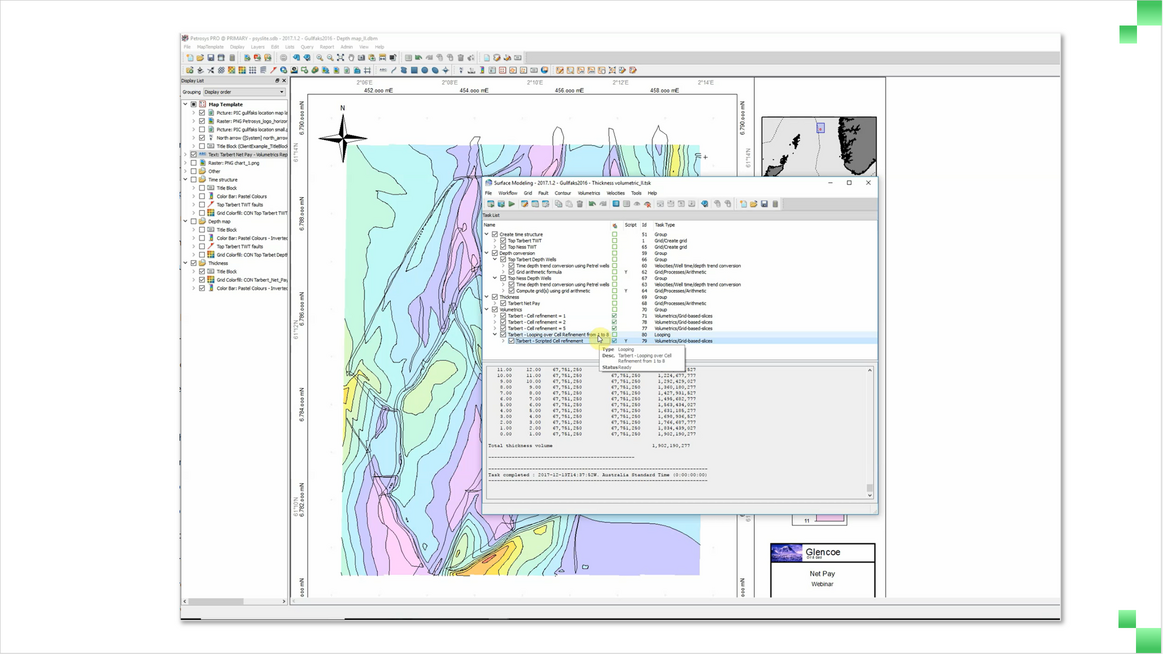
Task: Copy the selected task via the toolbar icon
Action: (557, 203)
